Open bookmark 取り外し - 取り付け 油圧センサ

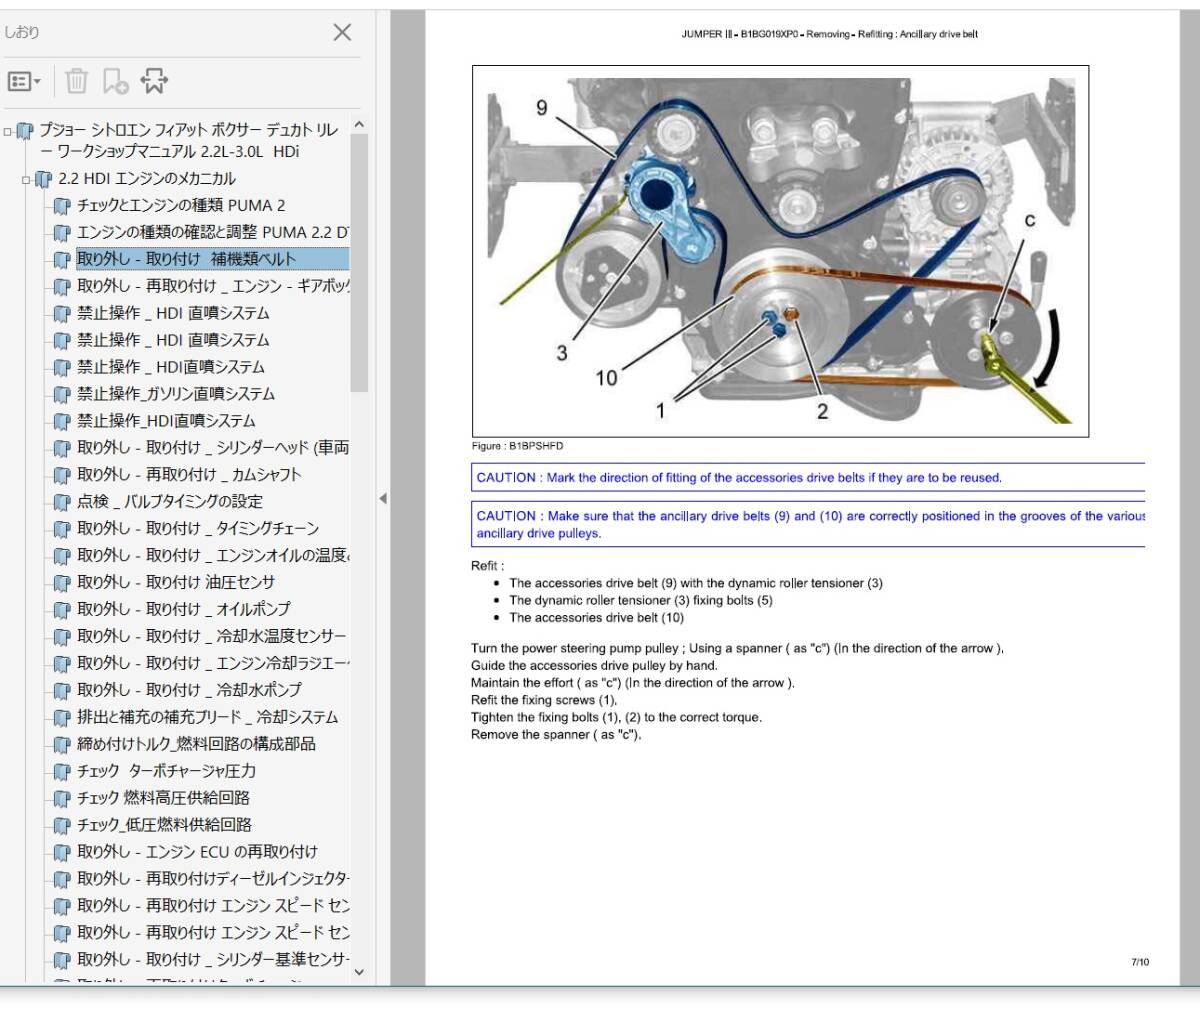[176, 583]
